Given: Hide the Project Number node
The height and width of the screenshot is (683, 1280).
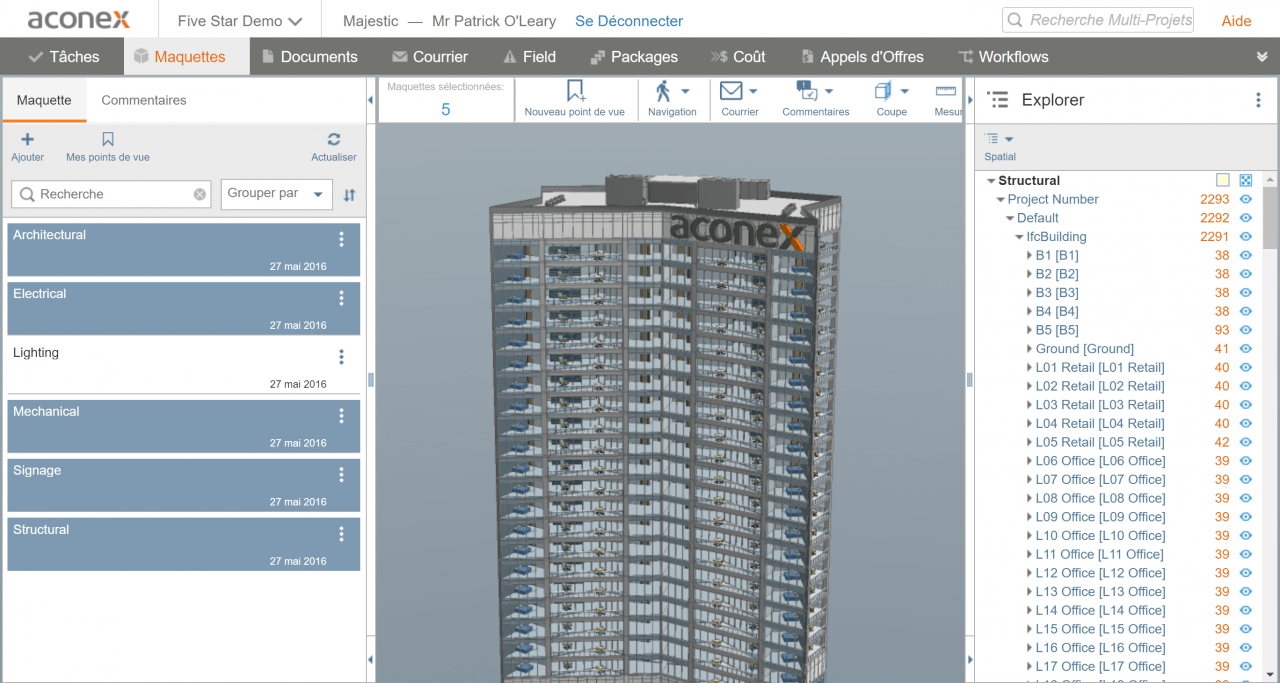Looking at the screenshot, I should (1246, 200).
